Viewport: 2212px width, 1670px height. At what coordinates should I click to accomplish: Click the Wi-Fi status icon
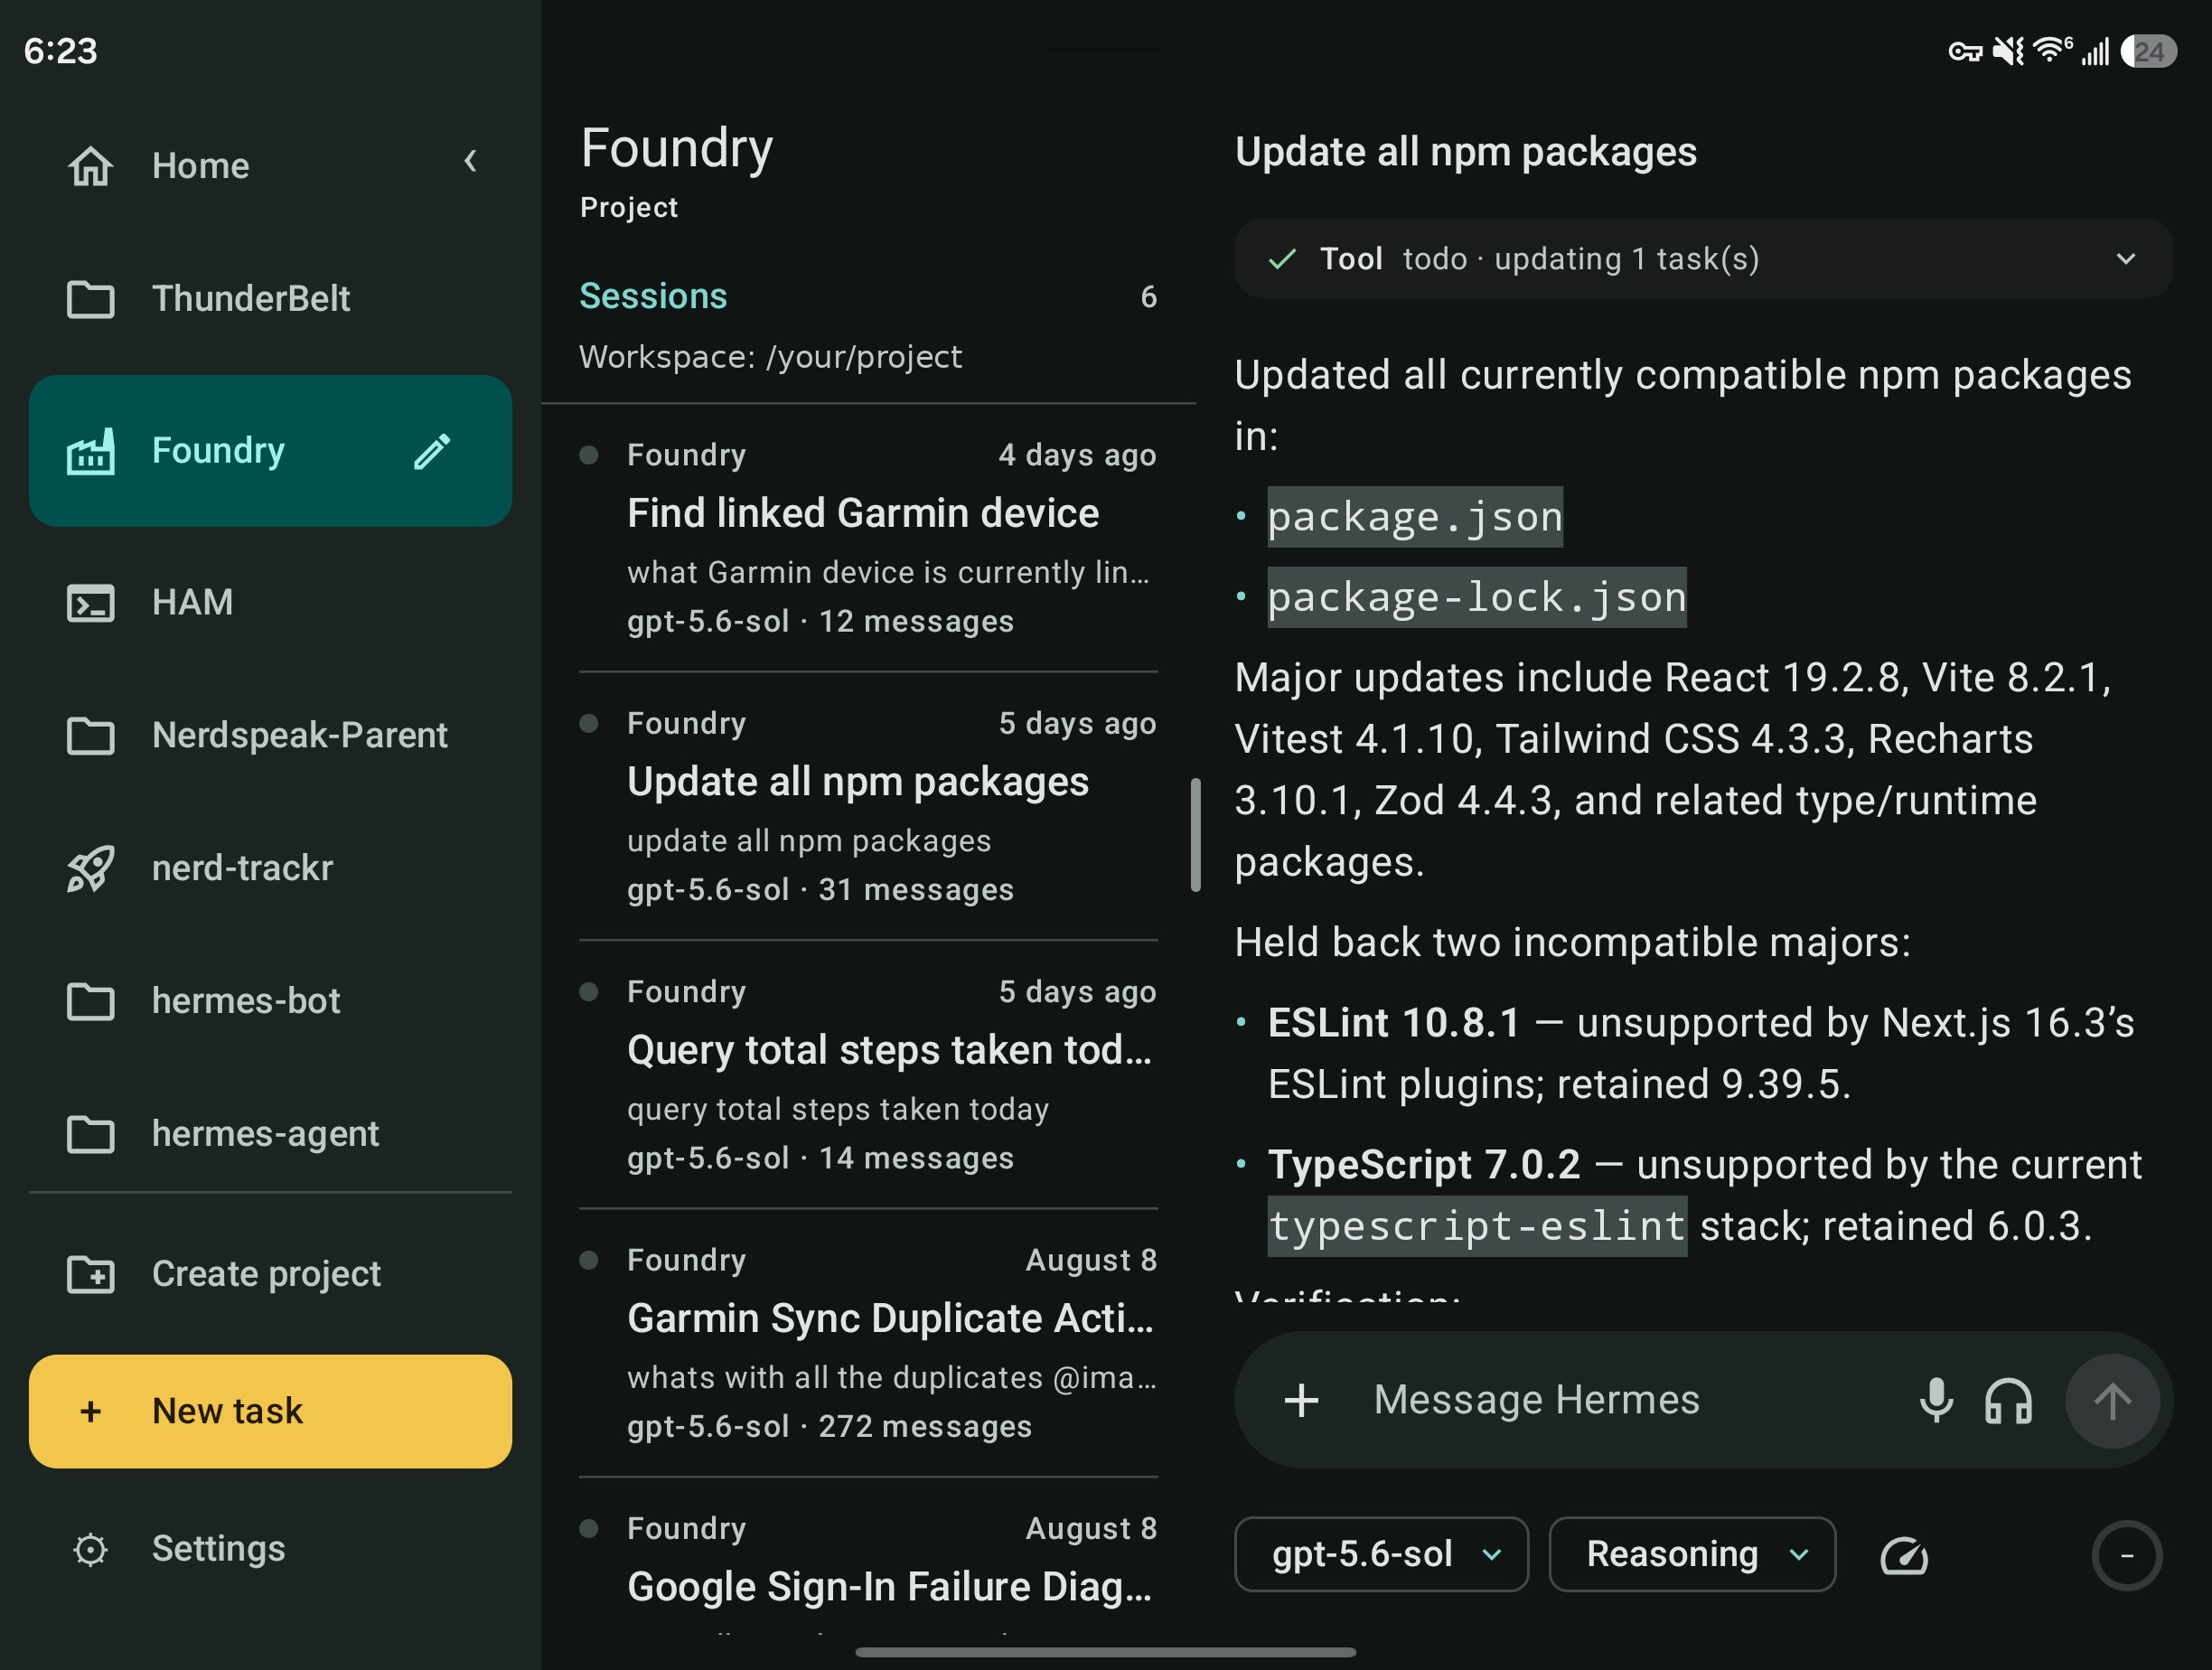pyautogui.click(x=2051, y=50)
